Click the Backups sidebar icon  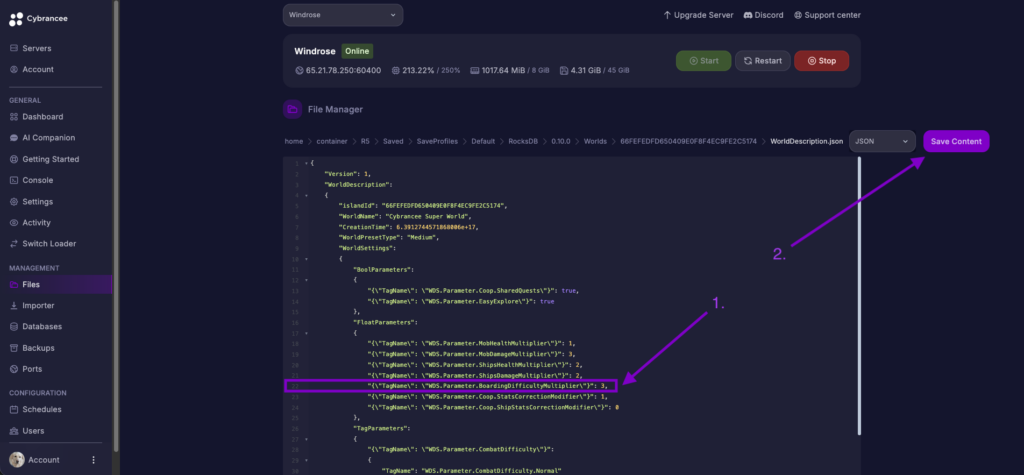coord(14,347)
